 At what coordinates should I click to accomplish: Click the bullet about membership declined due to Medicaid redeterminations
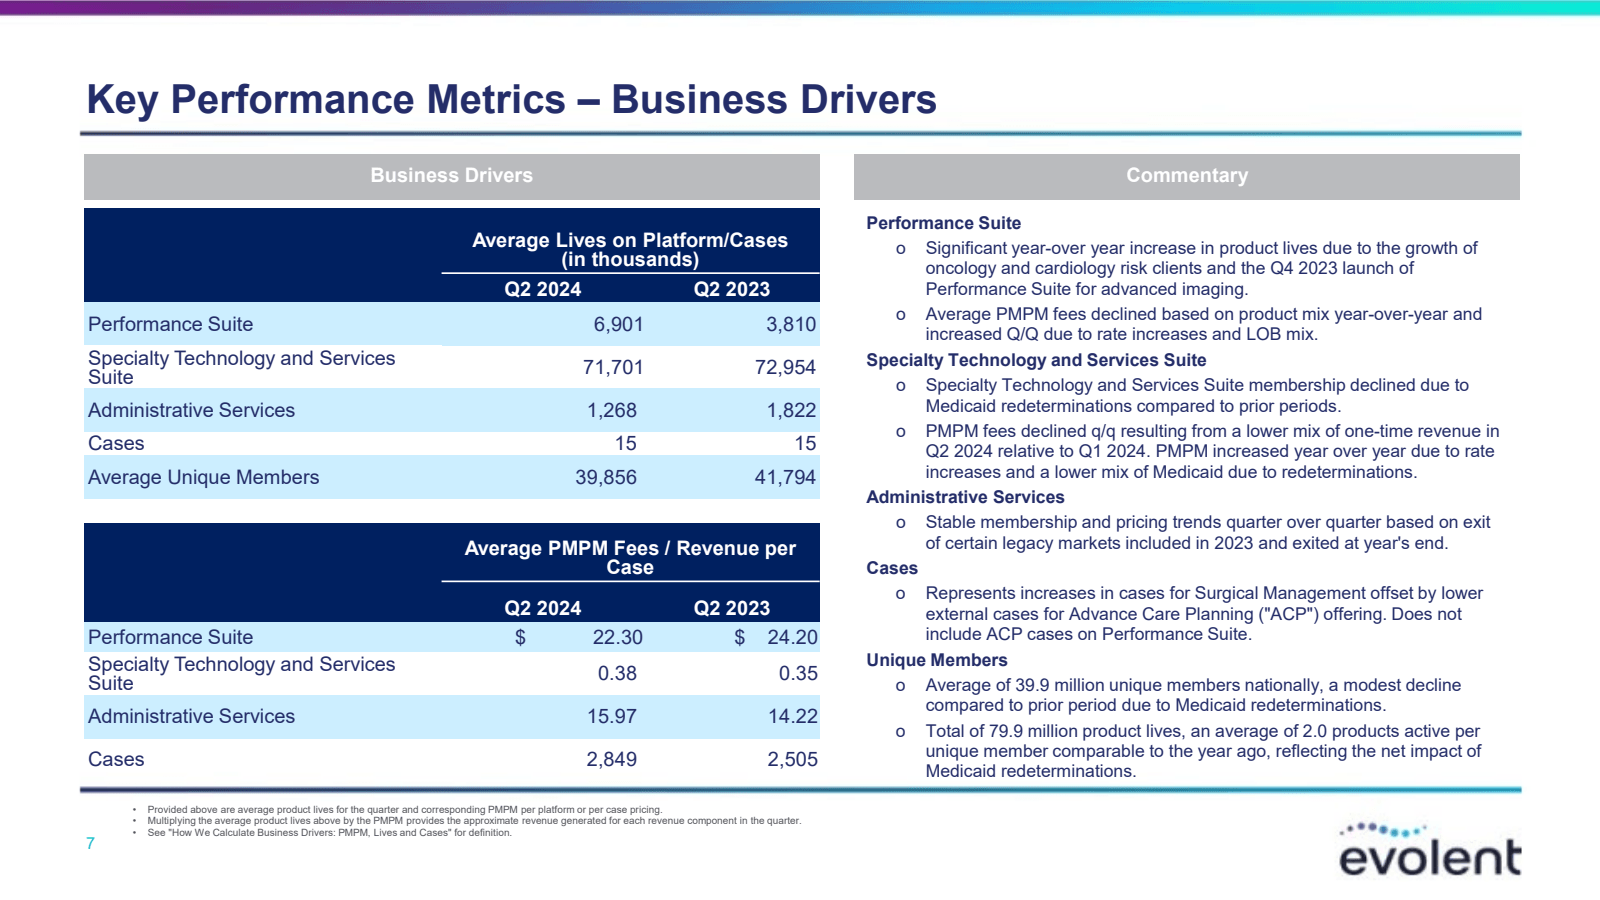[1197, 396]
